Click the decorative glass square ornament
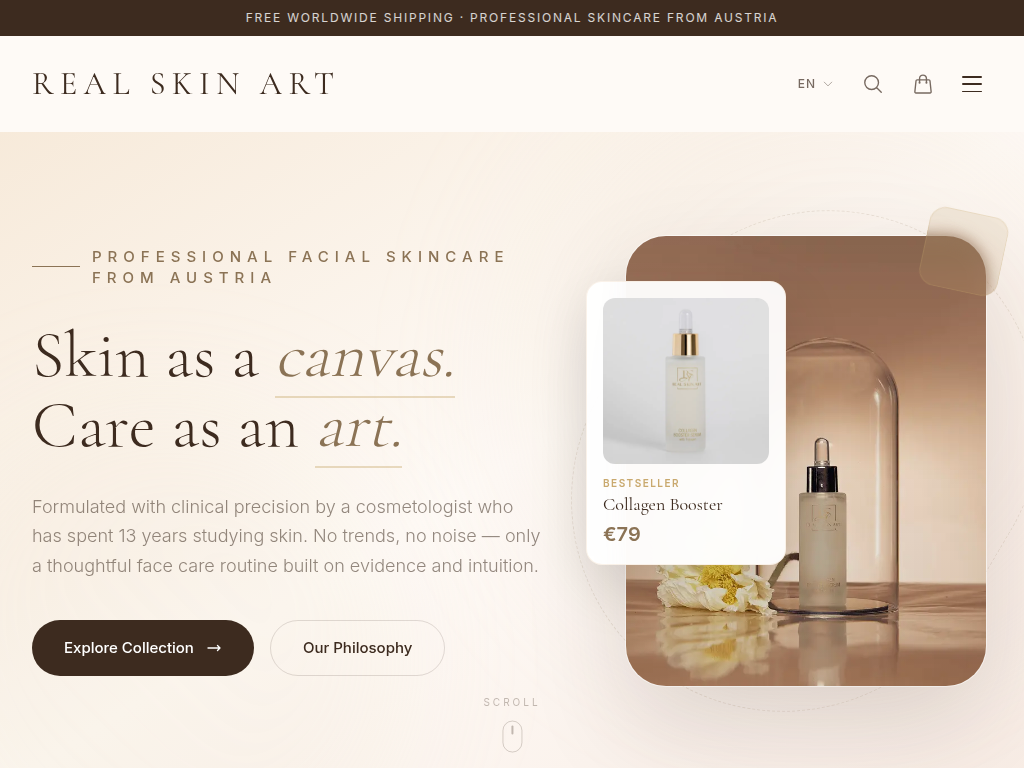 (x=963, y=251)
